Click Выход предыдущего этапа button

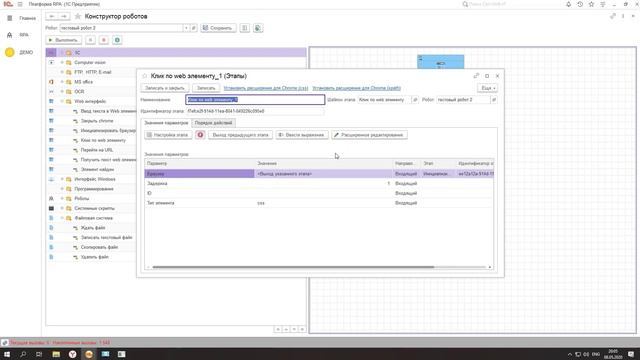(240, 135)
